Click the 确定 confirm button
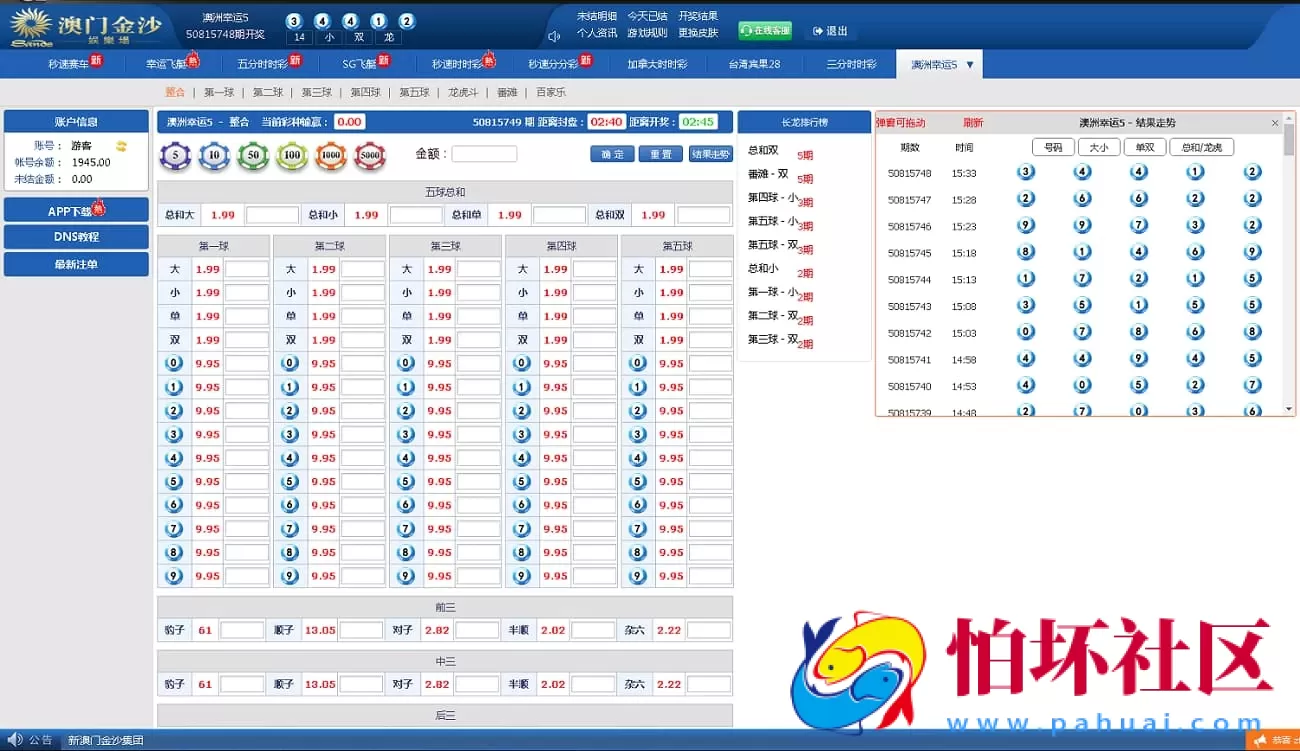 611,155
